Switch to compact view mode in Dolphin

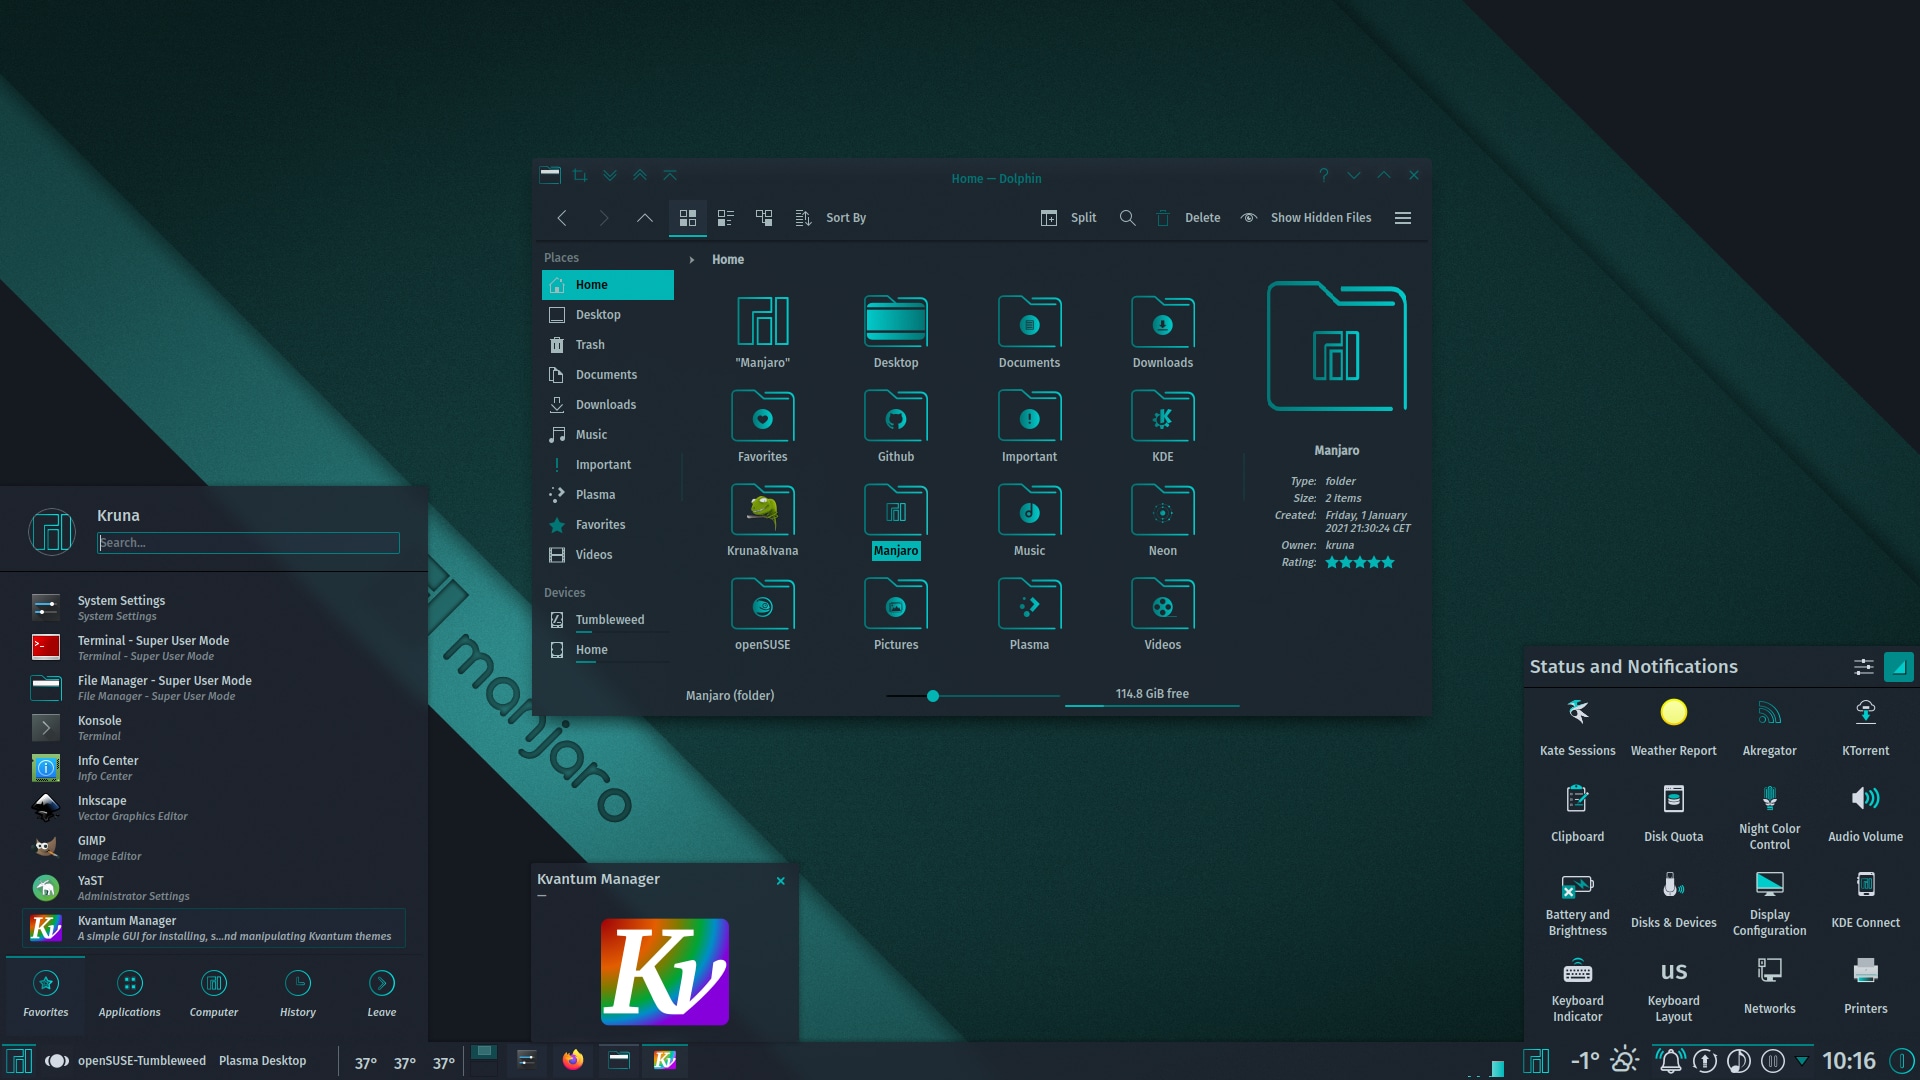click(726, 217)
